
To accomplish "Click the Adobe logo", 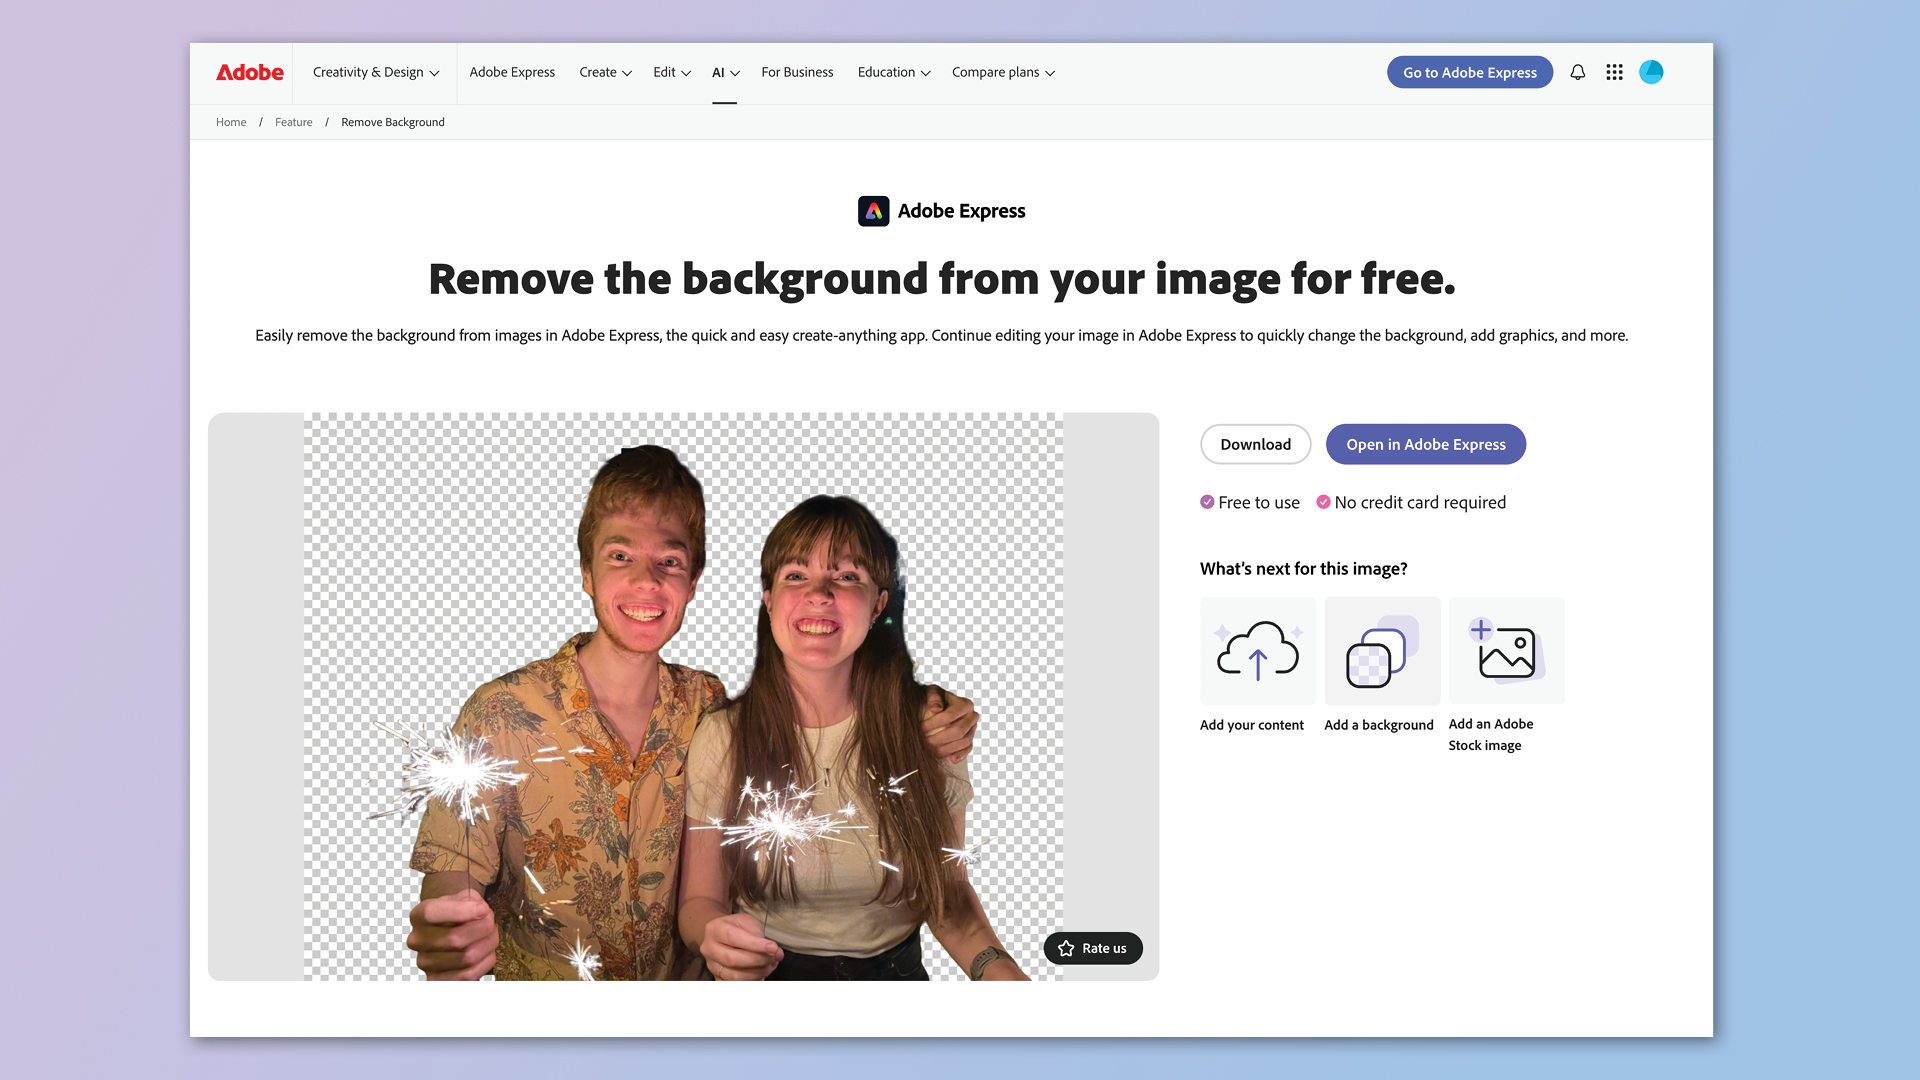I will pos(248,72).
